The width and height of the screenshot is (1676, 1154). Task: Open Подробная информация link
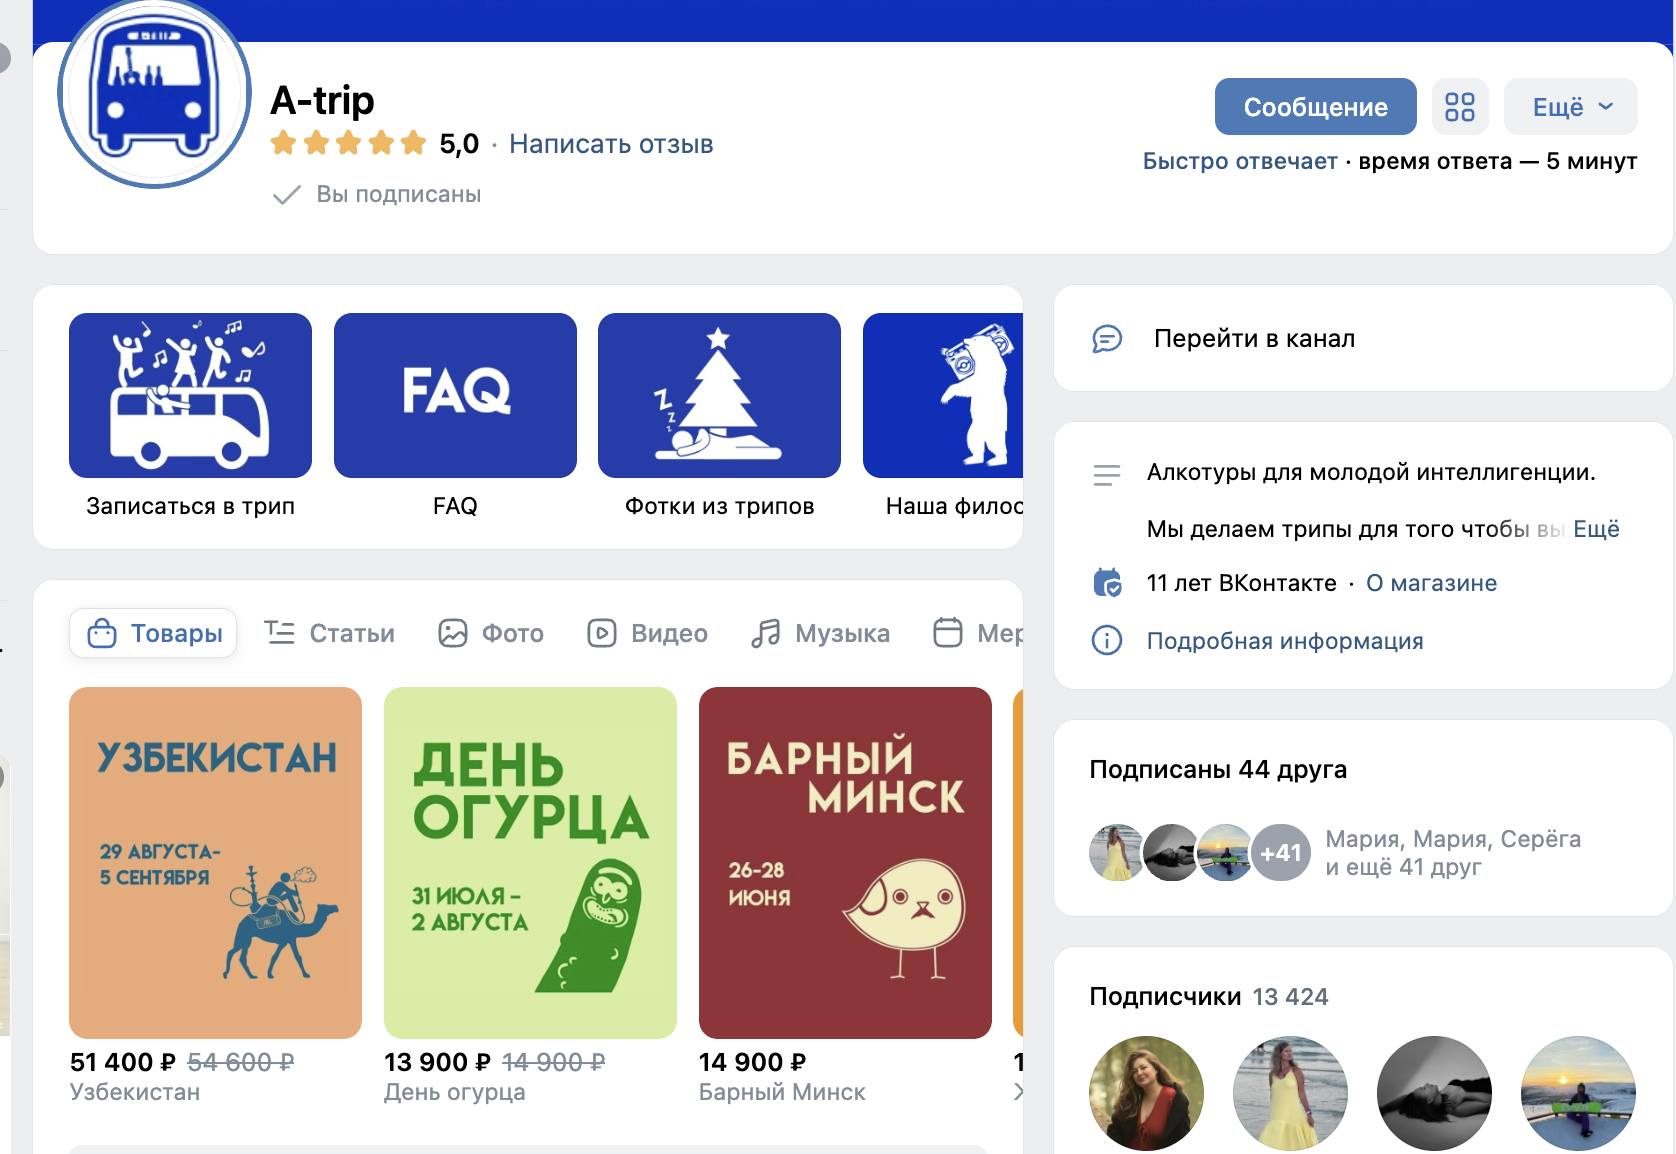[x=1285, y=641]
